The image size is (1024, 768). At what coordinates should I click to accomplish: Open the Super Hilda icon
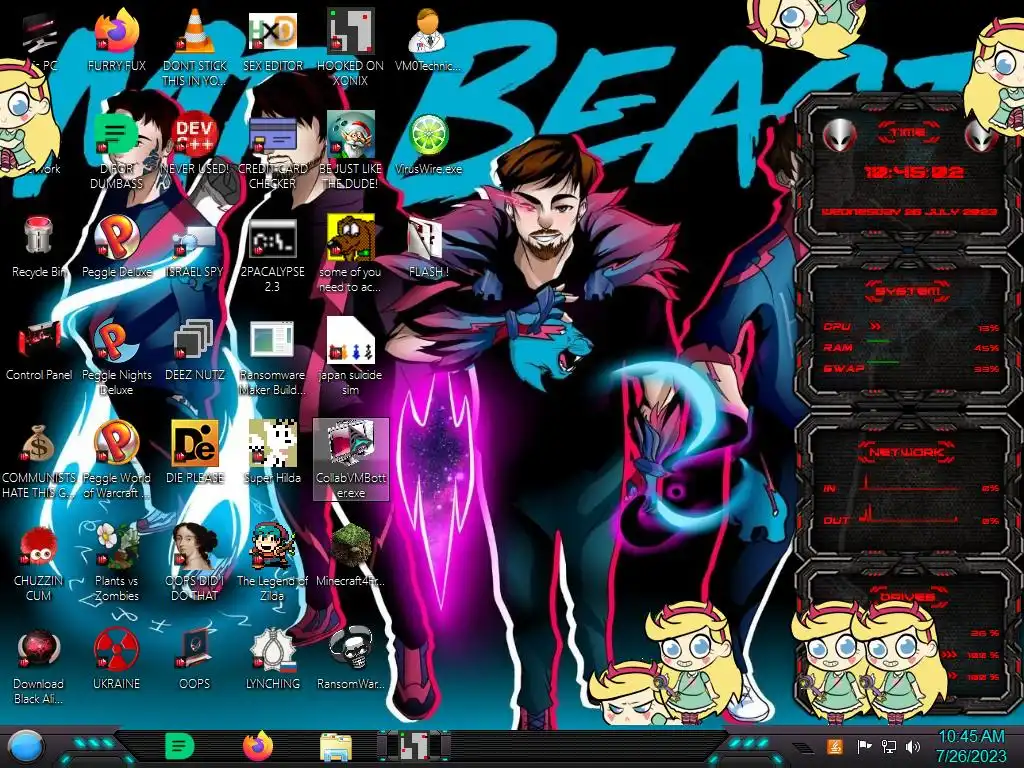(x=272, y=453)
